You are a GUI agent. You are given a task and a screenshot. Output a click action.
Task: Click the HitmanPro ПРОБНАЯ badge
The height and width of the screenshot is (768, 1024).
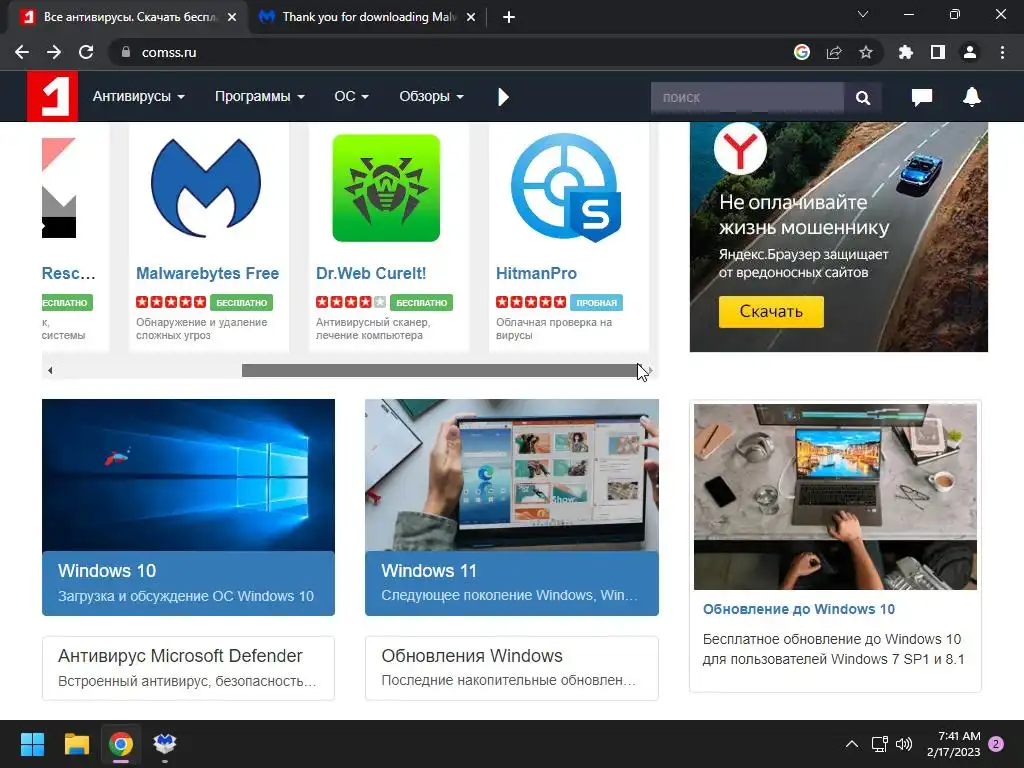coord(596,302)
